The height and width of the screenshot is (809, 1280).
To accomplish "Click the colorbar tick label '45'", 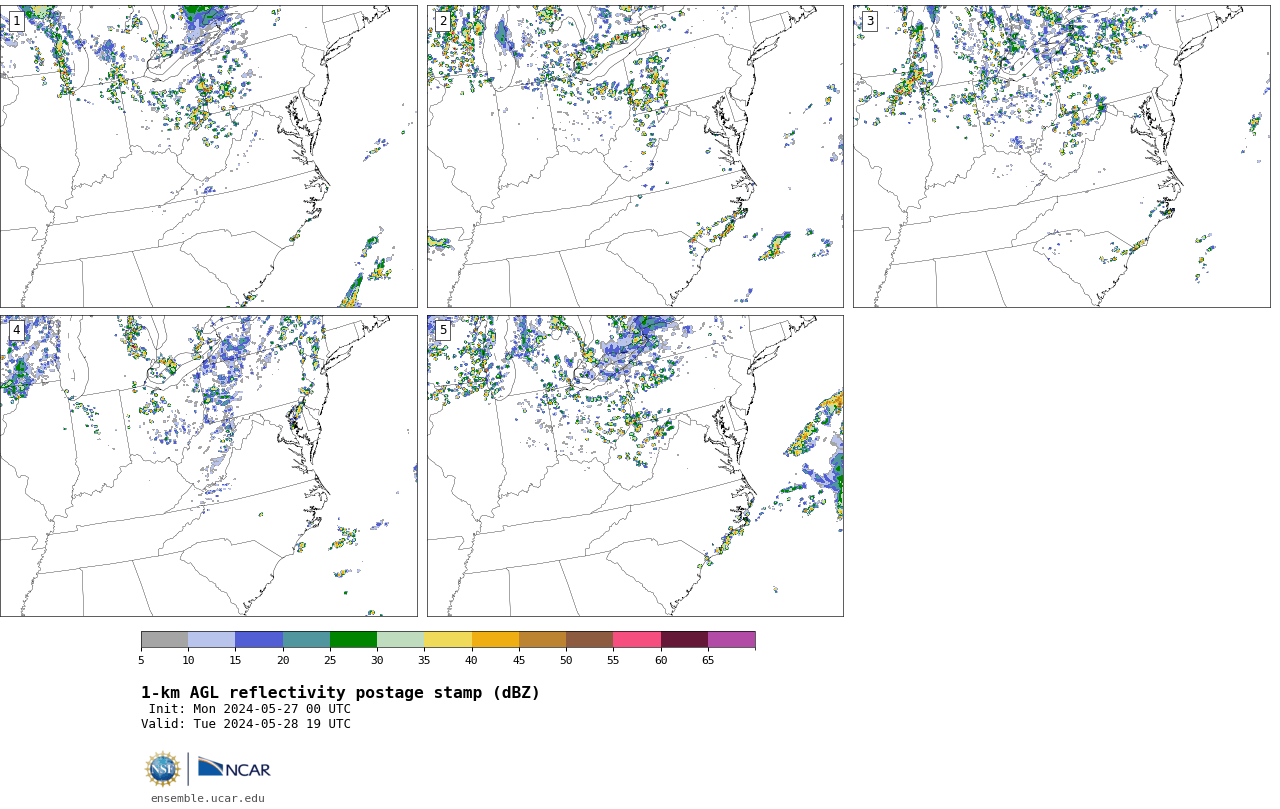I will click(519, 660).
